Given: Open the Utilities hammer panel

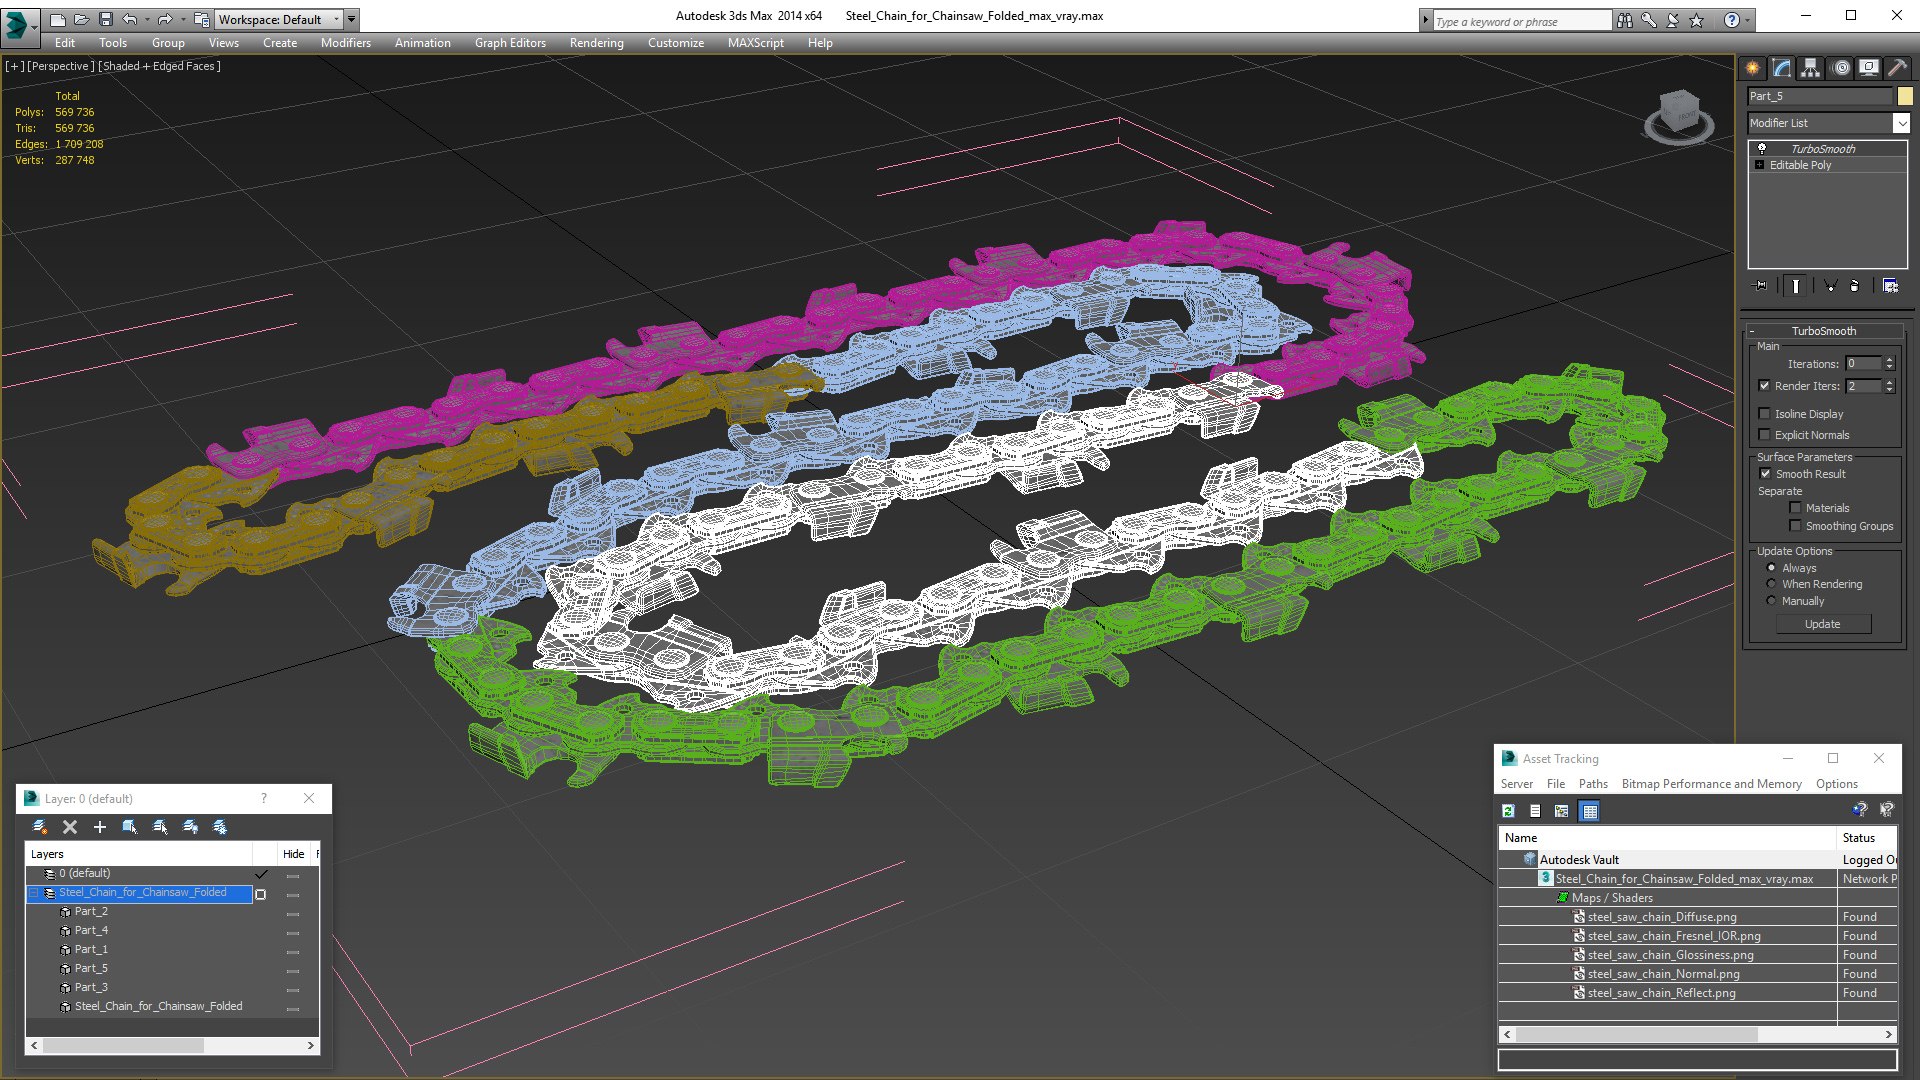Looking at the screenshot, I should coord(1897,68).
